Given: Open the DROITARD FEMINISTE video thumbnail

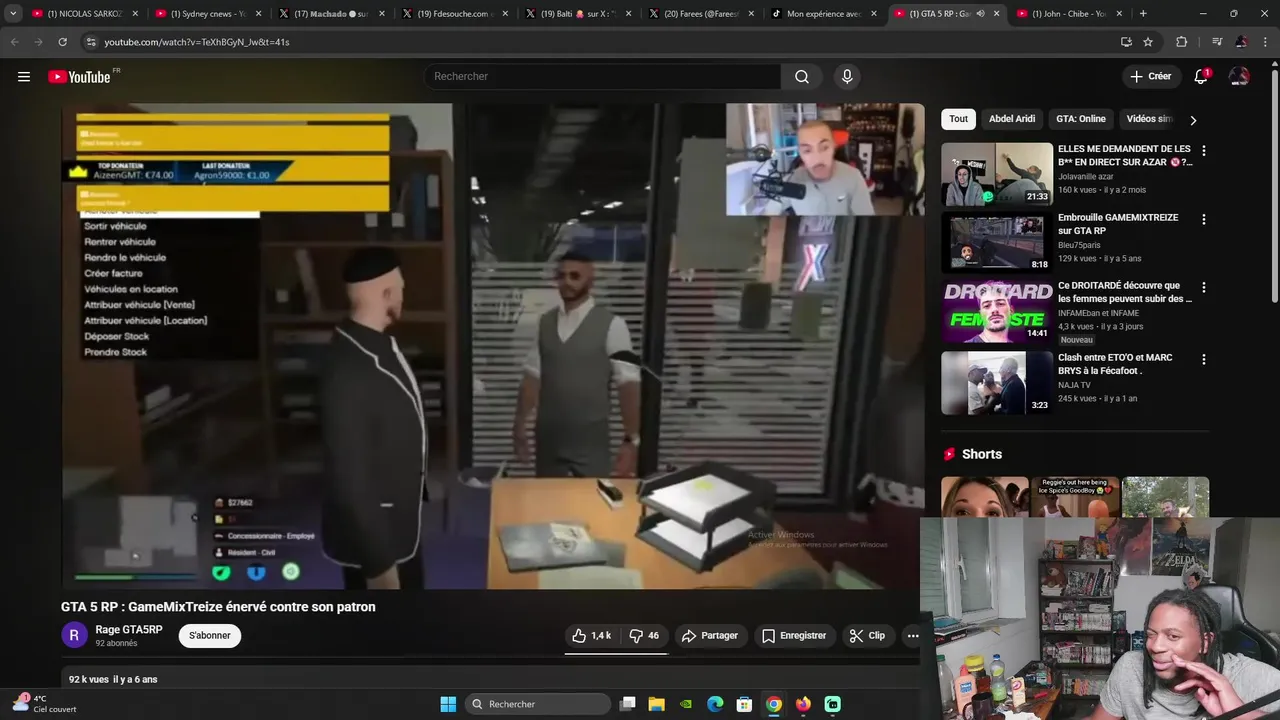Looking at the screenshot, I should (x=997, y=311).
